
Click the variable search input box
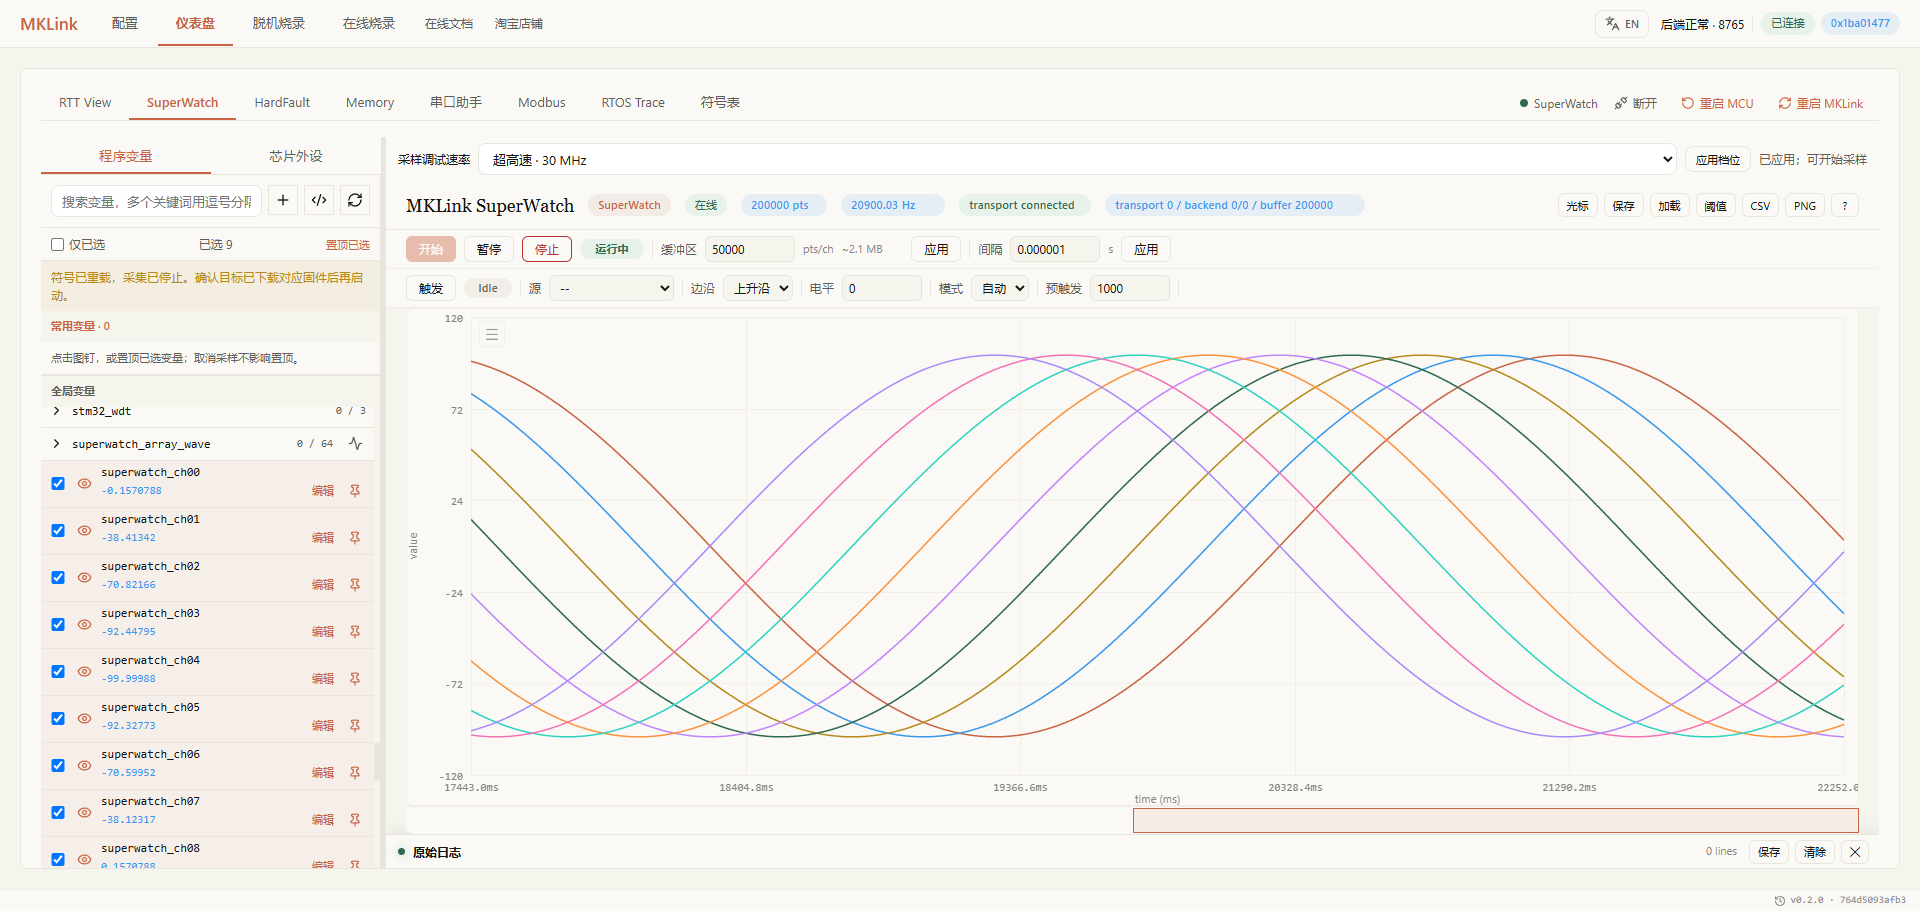(156, 201)
